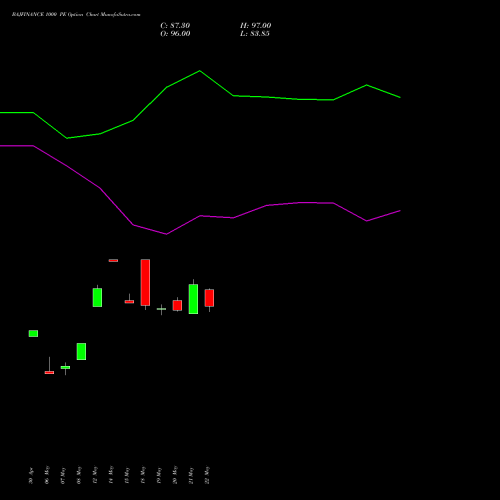Click the open price value O: 96.00
Viewport: 500px width, 500px height.
point(175,34)
